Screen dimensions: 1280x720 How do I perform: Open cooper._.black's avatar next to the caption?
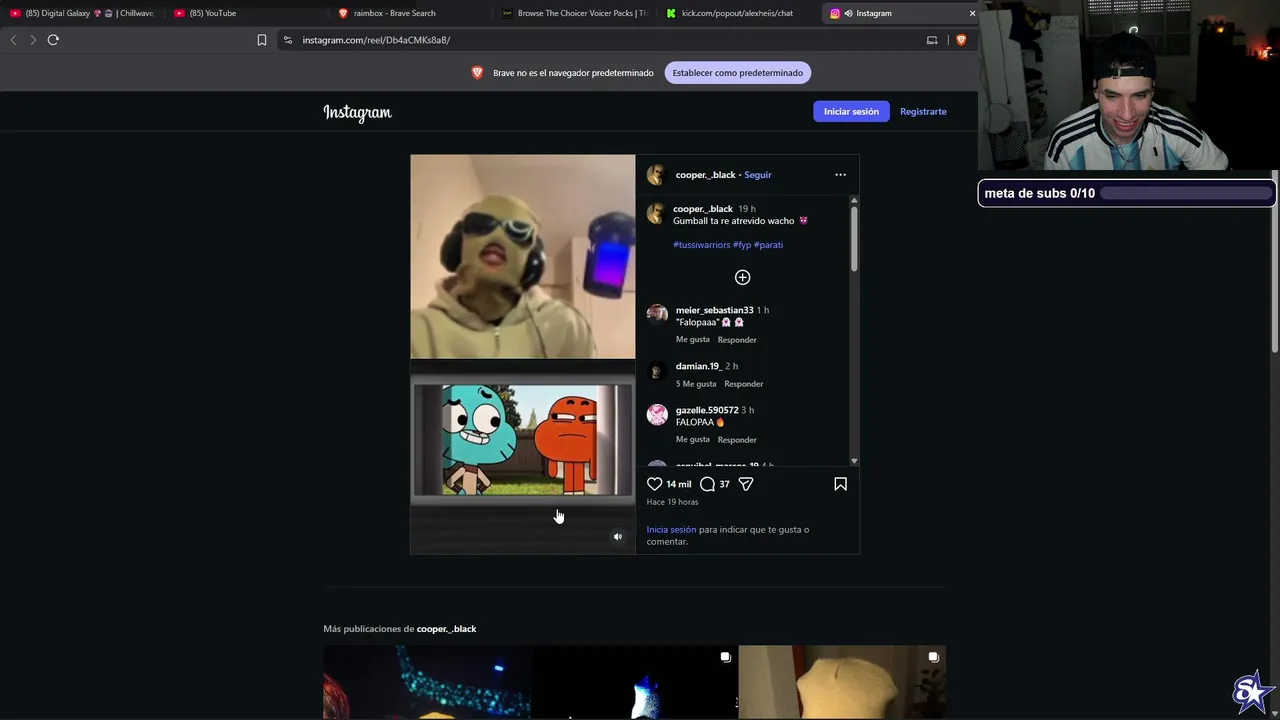656,213
